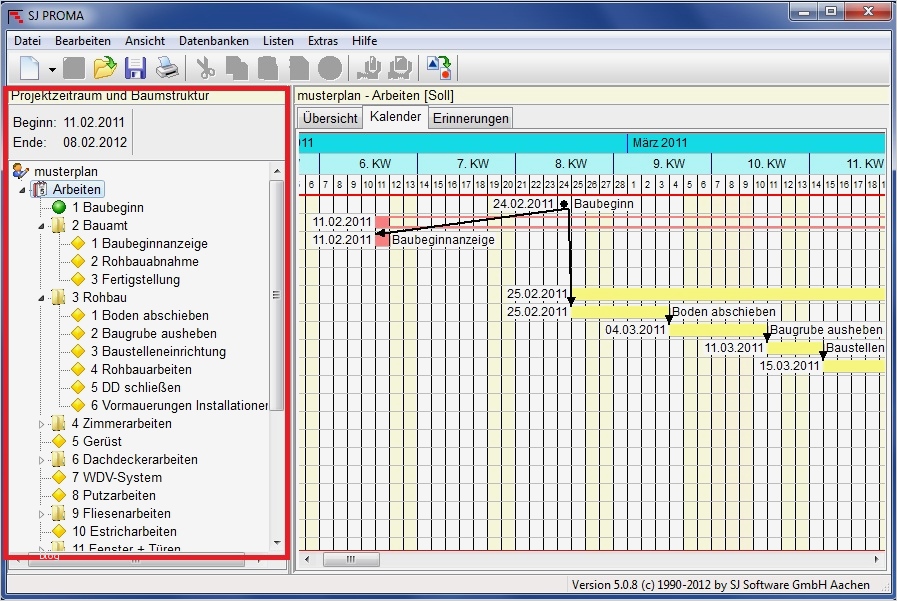Select the 10 Estricharbeiten tree item
This screenshot has height=601, width=897.
[124, 531]
